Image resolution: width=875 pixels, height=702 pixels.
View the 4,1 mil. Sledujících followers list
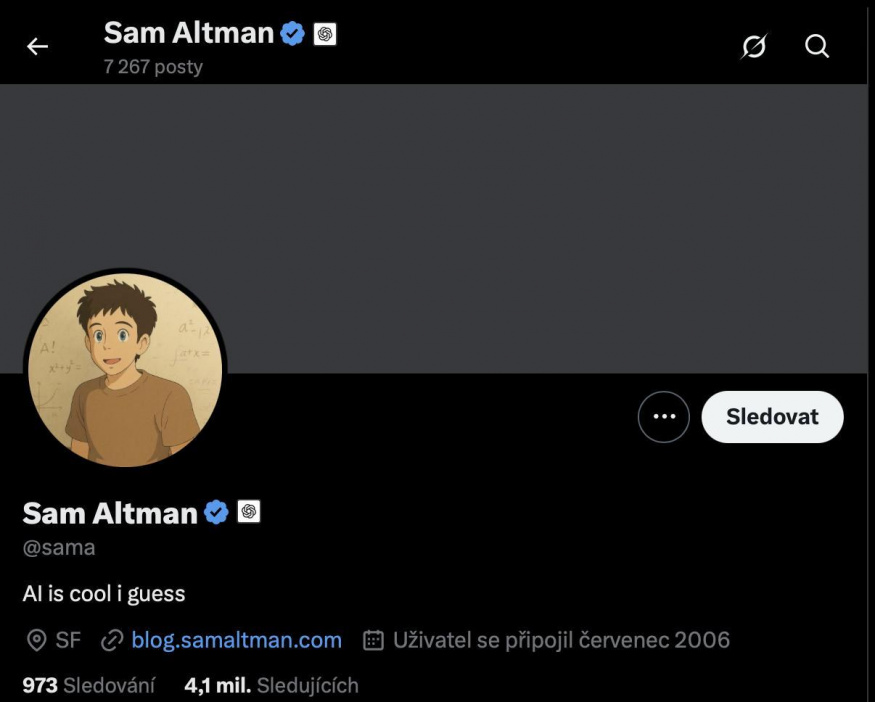click(270, 685)
